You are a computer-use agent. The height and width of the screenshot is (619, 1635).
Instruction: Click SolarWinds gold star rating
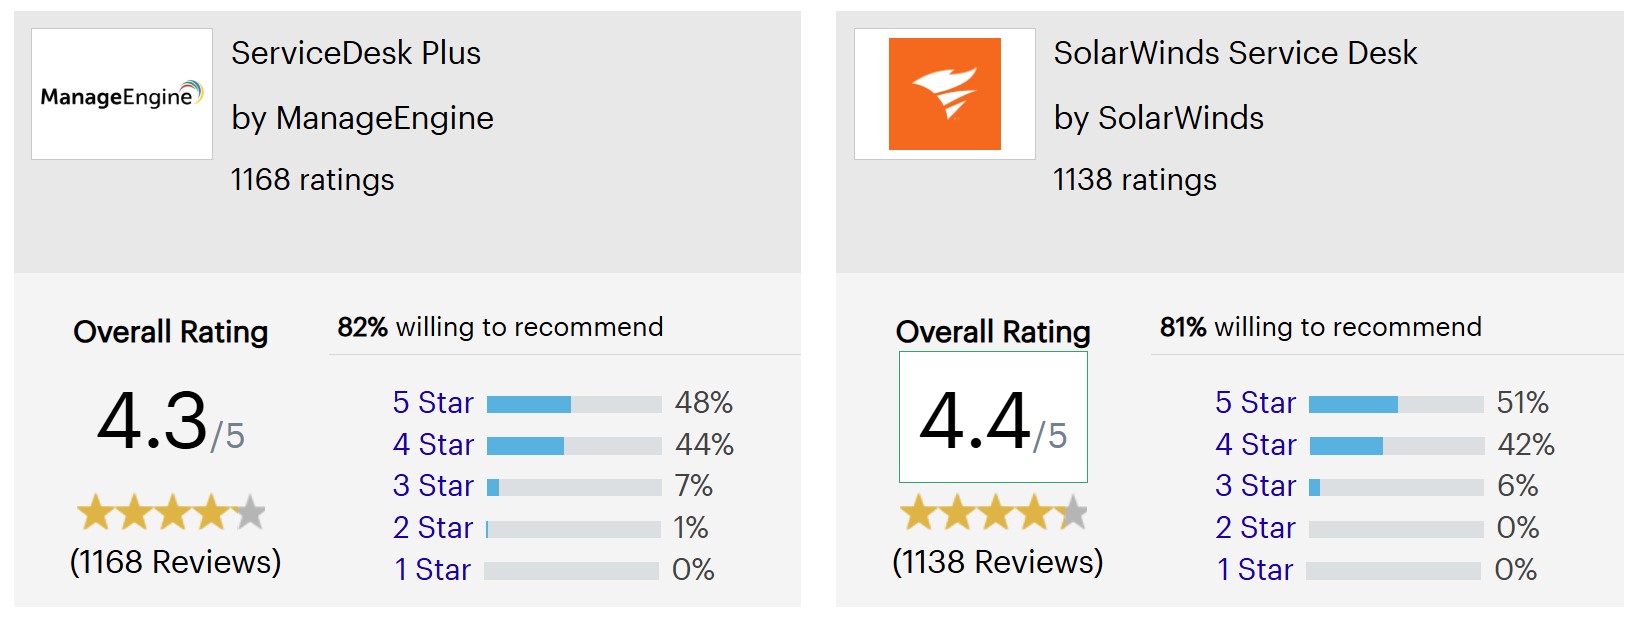[x=993, y=512]
